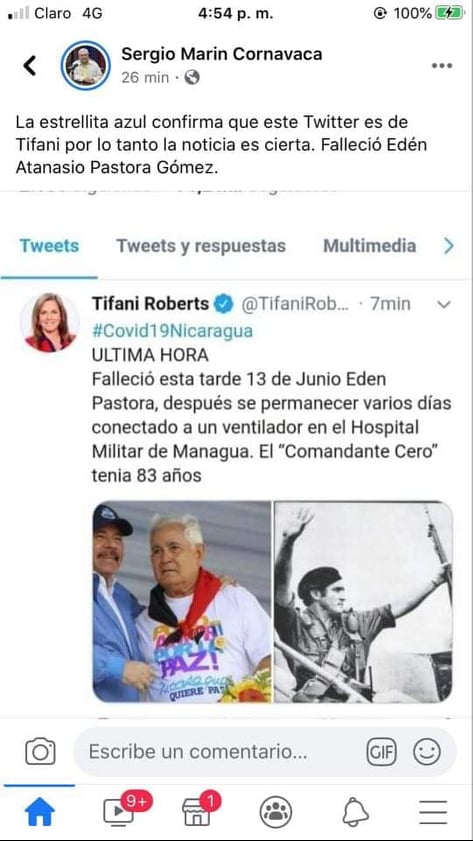The image size is (473, 841).
Task: Open the Groups tab icon
Action: point(276,812)
